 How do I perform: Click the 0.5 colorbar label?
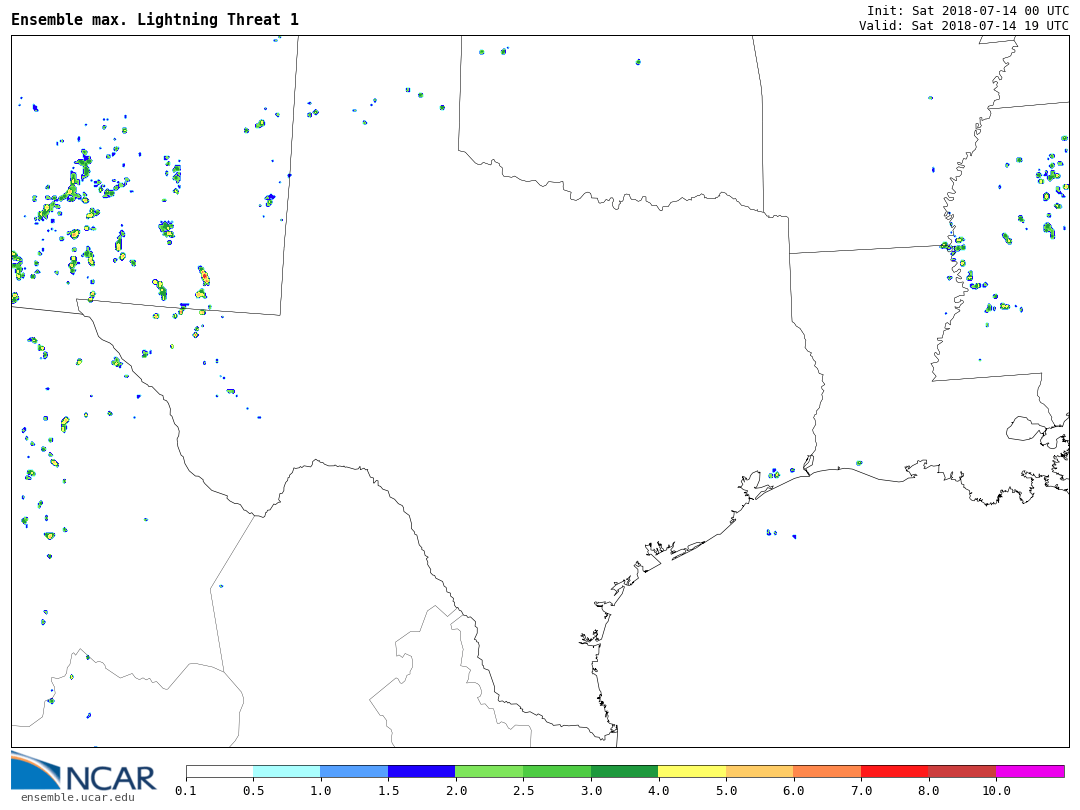pos(253,790)
